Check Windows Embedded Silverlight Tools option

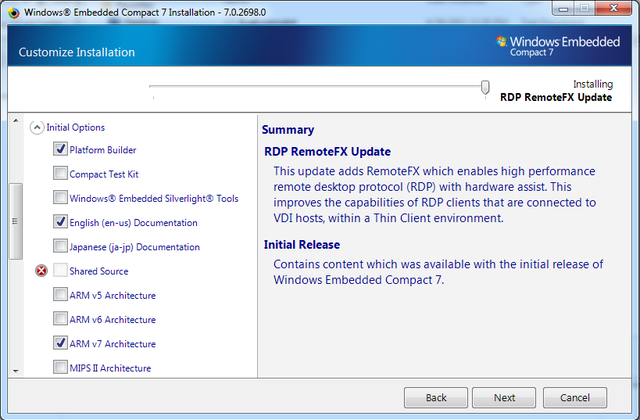click(60, 197)
